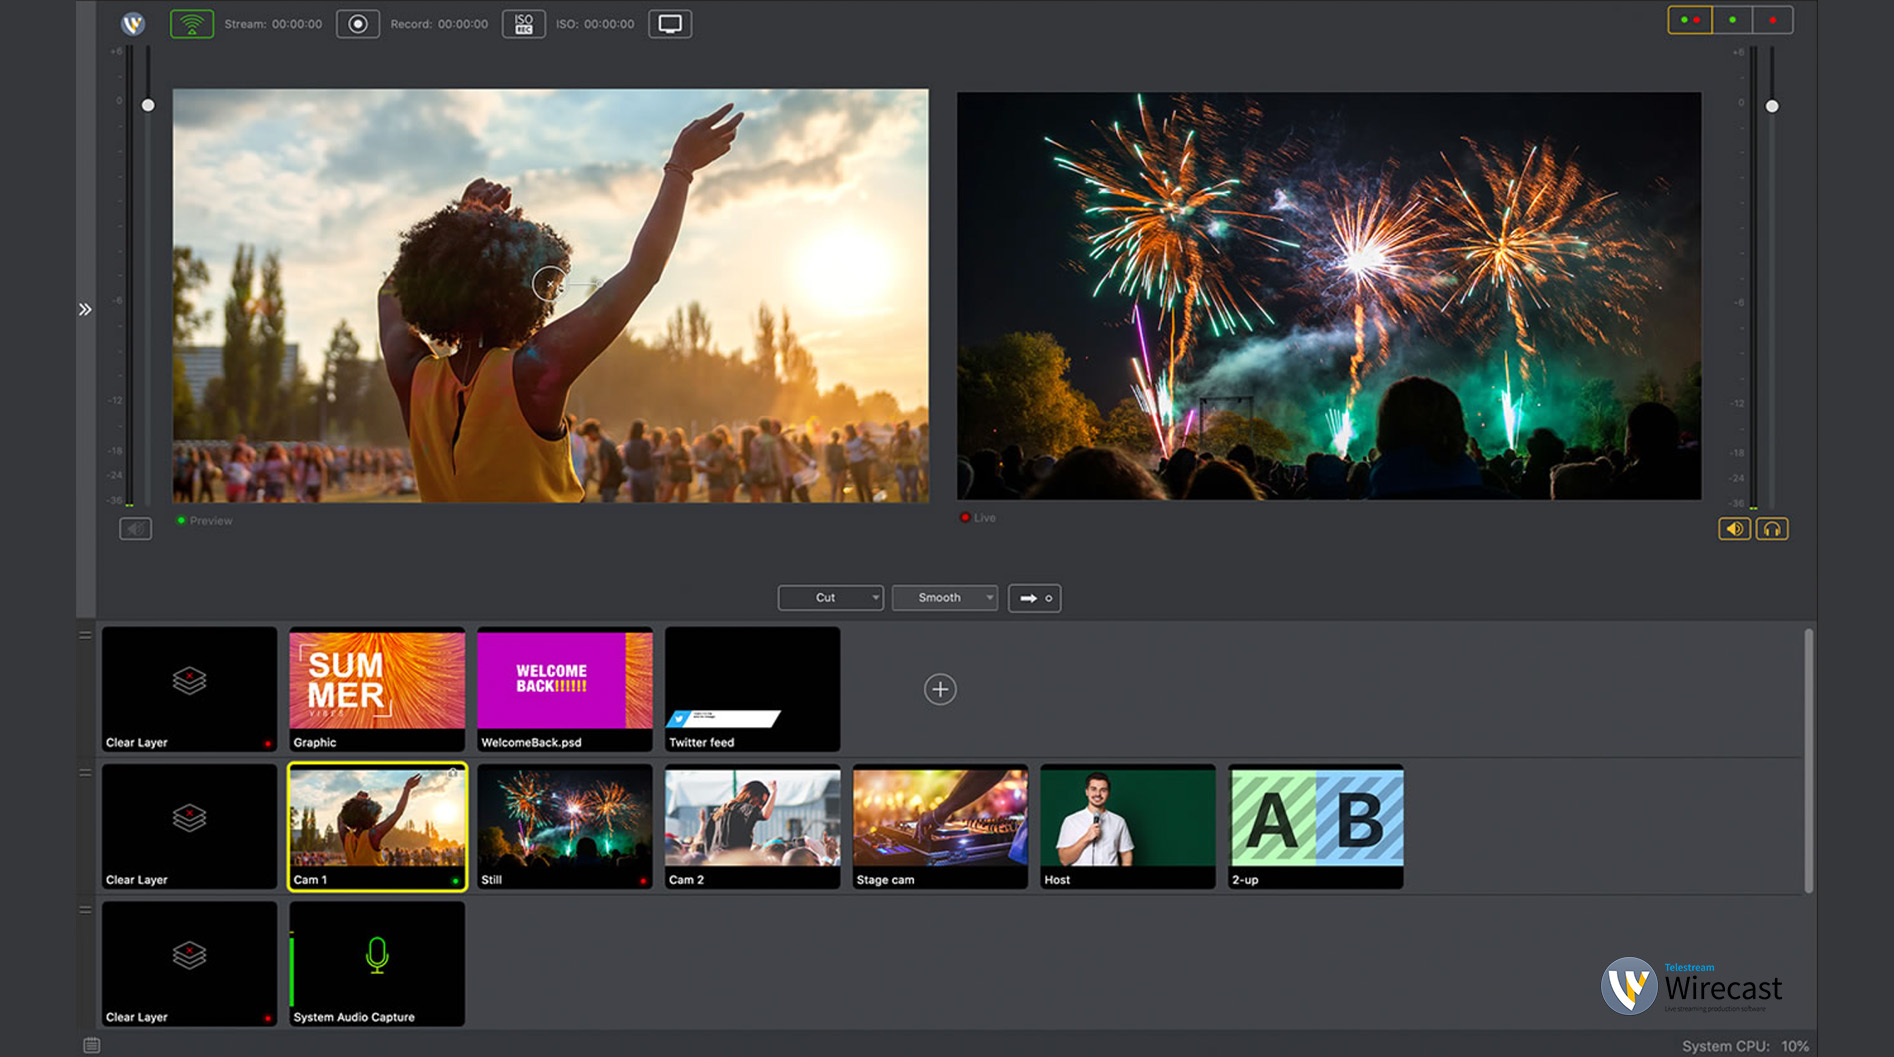Select the System Audio Capture shot
Viewport: 1894px width, 1057px height.
pyautogui.click(x=377, y=963)
